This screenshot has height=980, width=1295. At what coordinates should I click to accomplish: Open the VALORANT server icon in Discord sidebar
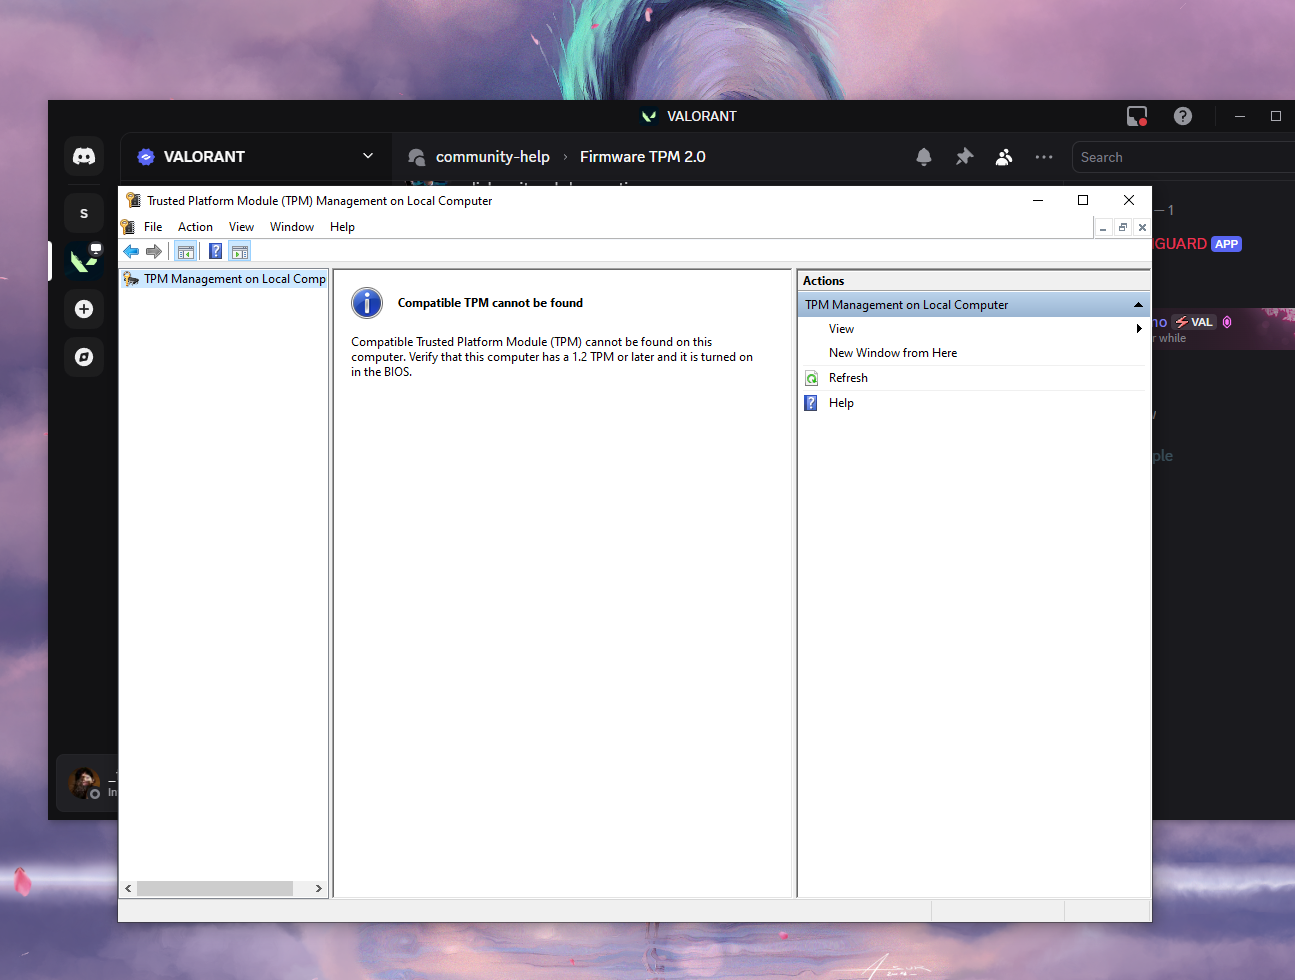click(84, 261)
